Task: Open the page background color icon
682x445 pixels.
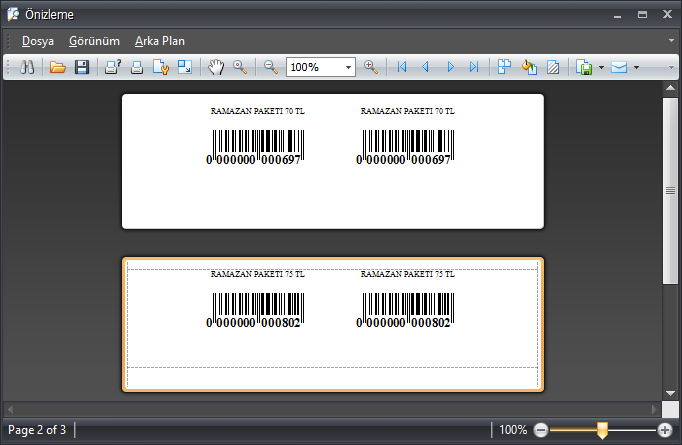Action: click(x=529, y=67)
